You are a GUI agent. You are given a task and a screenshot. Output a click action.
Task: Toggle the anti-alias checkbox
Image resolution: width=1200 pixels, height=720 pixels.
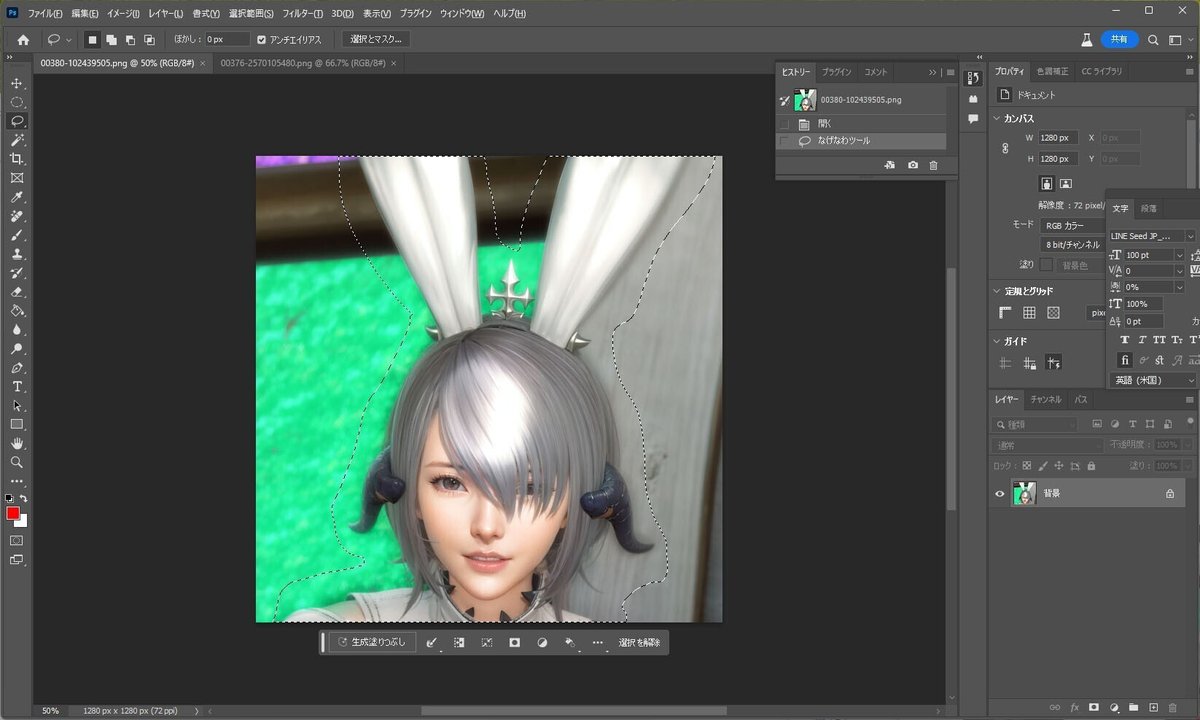coord(262,39)
